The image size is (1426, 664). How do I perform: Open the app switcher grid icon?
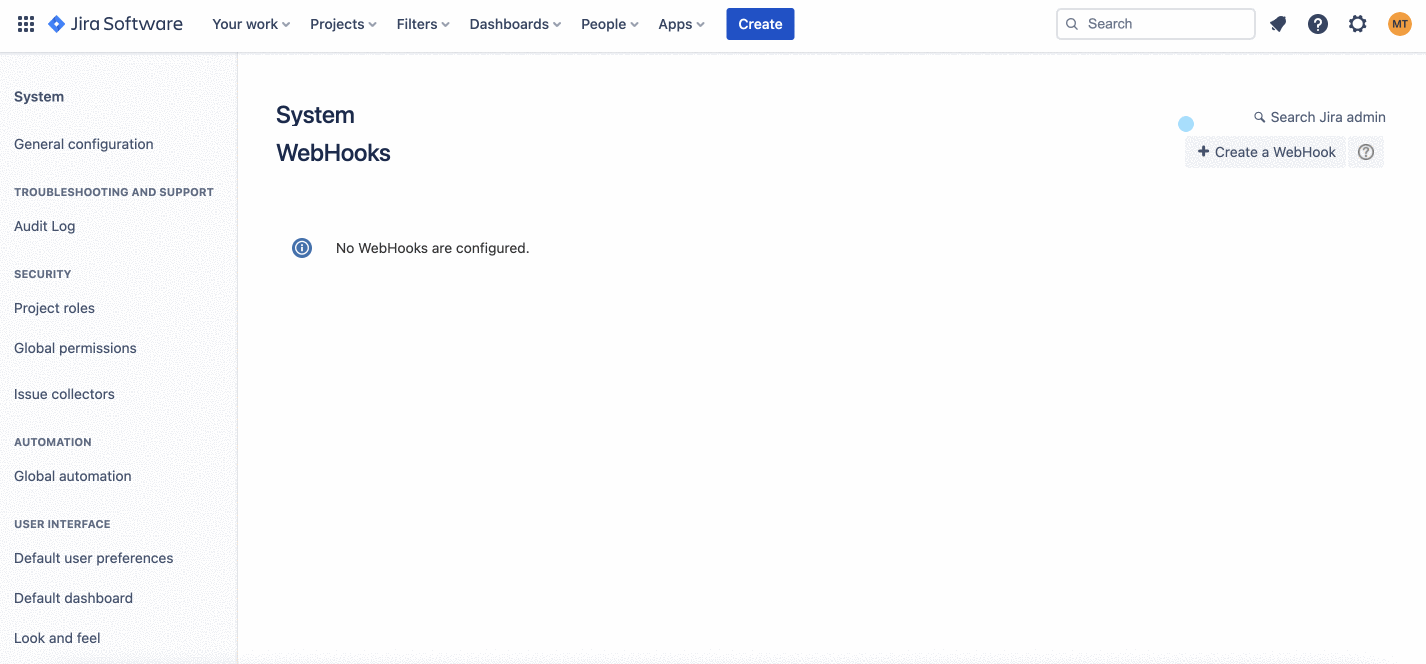(x=26, y=24)
